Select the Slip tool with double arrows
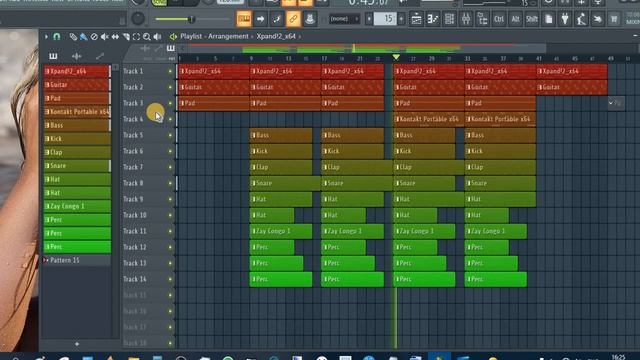This screenshot has height=360, width=640. click(115, 37)
